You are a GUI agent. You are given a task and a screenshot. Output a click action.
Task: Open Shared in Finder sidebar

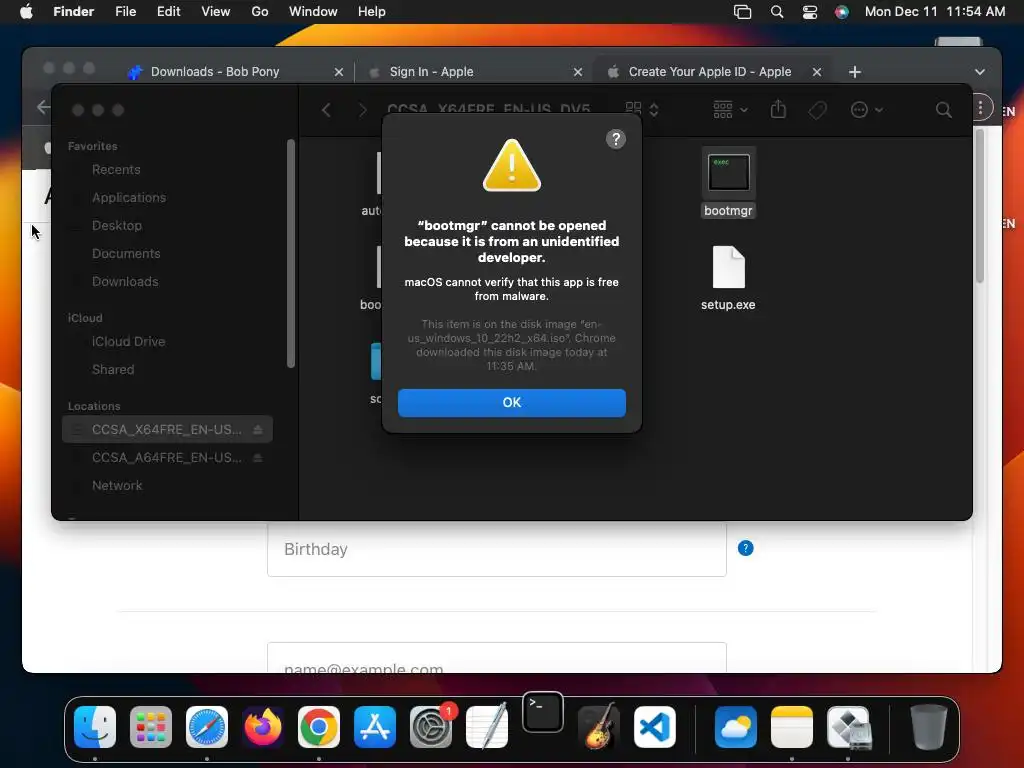pyautogui.click(x=113, y=370)
